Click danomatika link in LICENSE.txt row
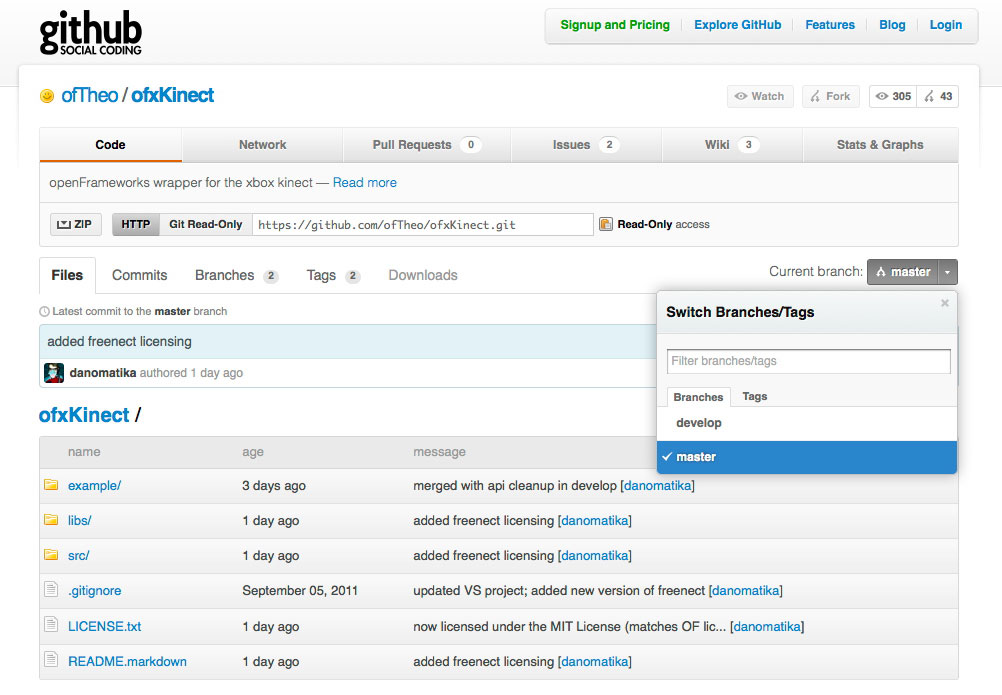The width and height of the screenshot is (1002, 695). click(x=767, y=627)
